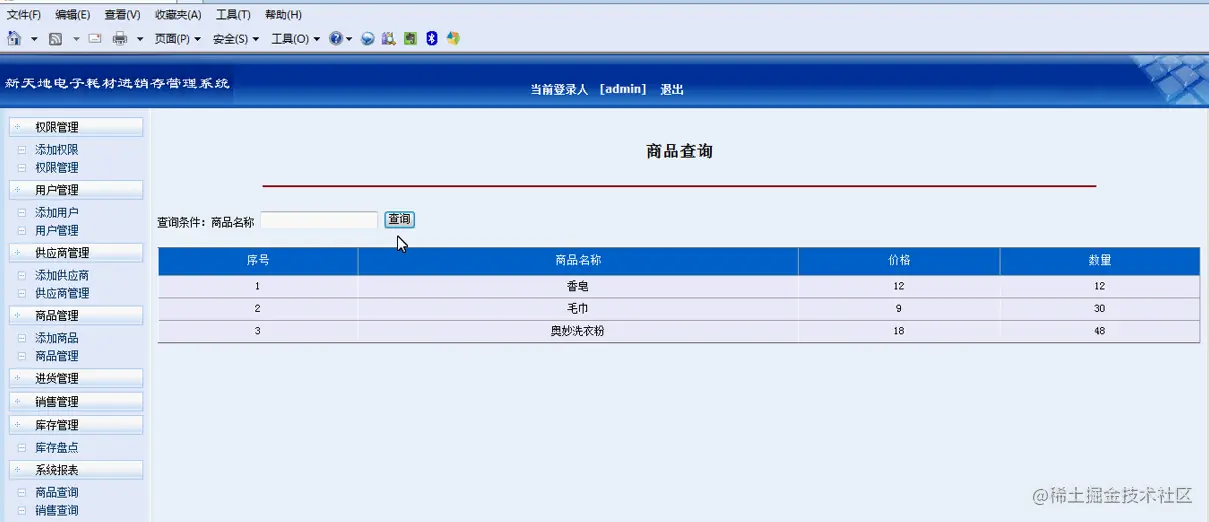Viewport: 1209px width, 522px height.
Task: Open the 工具(O) dropdown menu
Action: pos(296,39)
